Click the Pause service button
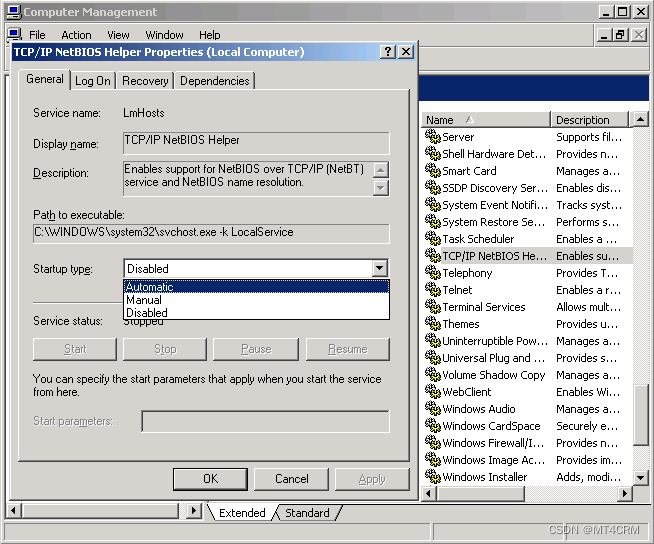 pyautogui.click(x=256, y=349)
